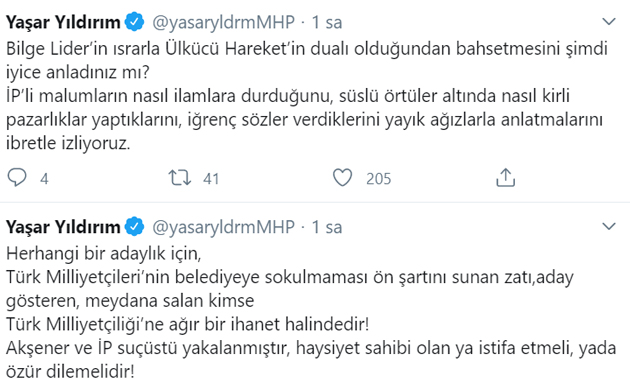Share the first tweet using upload icon
The image size is (630, 379).
tap(505, 178)
